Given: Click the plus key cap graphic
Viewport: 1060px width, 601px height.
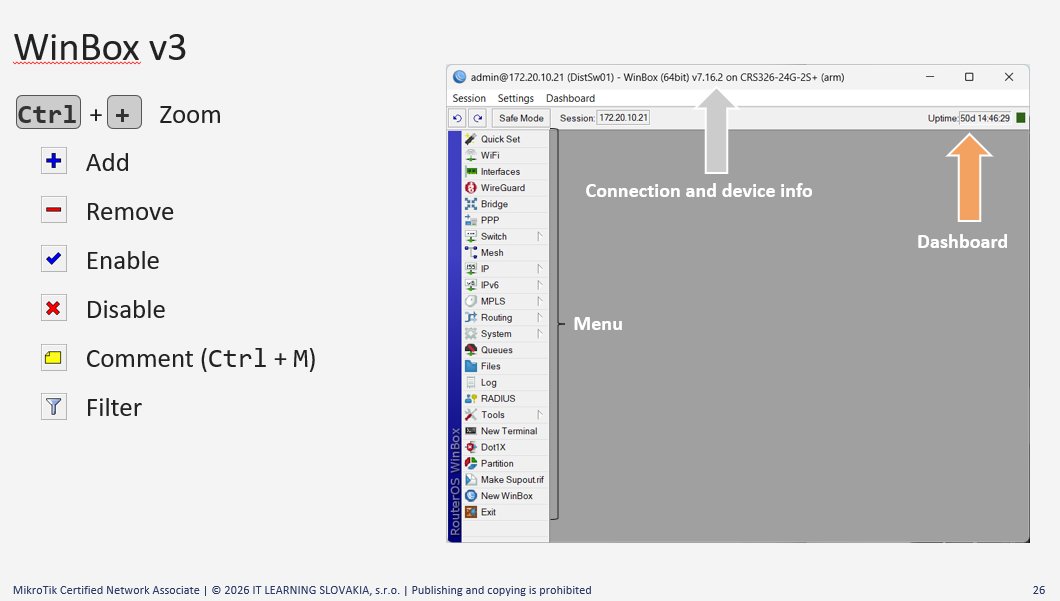Looking at the screenshot, I should (124, 113).
